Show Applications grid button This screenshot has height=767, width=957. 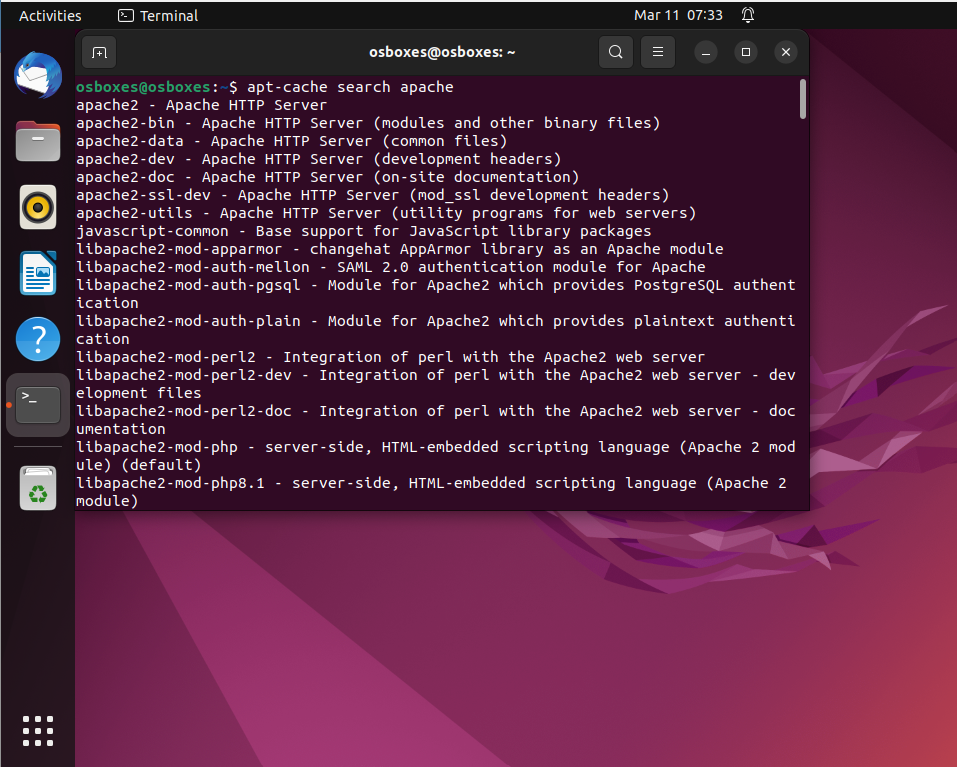click(38, 731)
